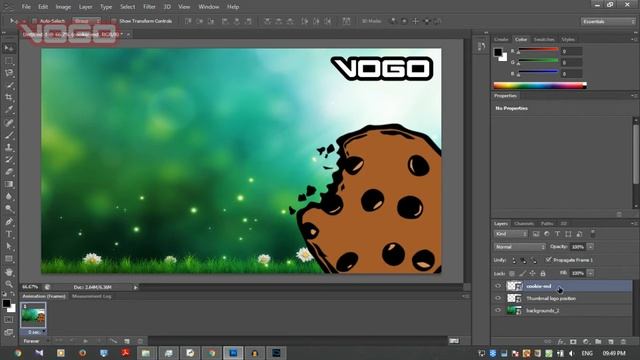Open the Normal blend mode dropdown
Screen dimensions: 640x360
pos(520,247)
